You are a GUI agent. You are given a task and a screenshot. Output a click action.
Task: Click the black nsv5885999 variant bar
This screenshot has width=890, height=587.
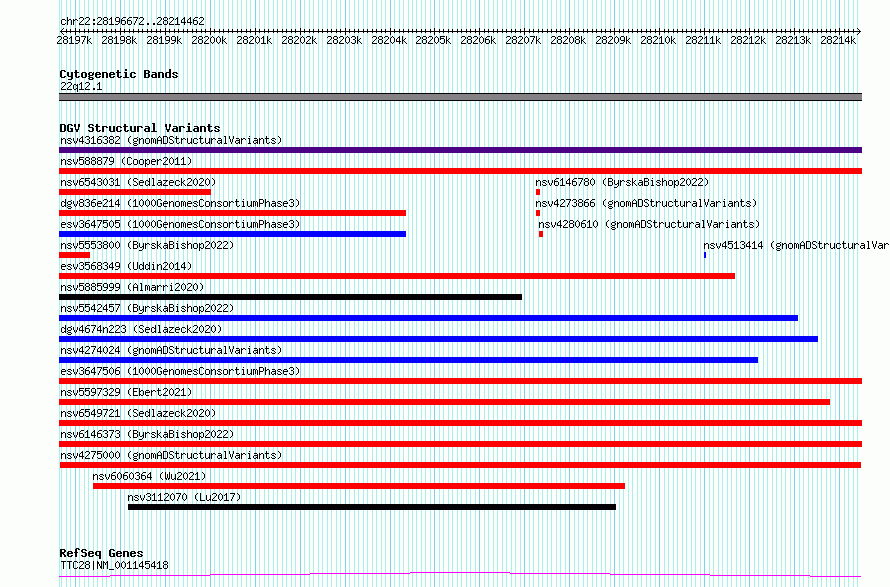(x=291, y=297)
